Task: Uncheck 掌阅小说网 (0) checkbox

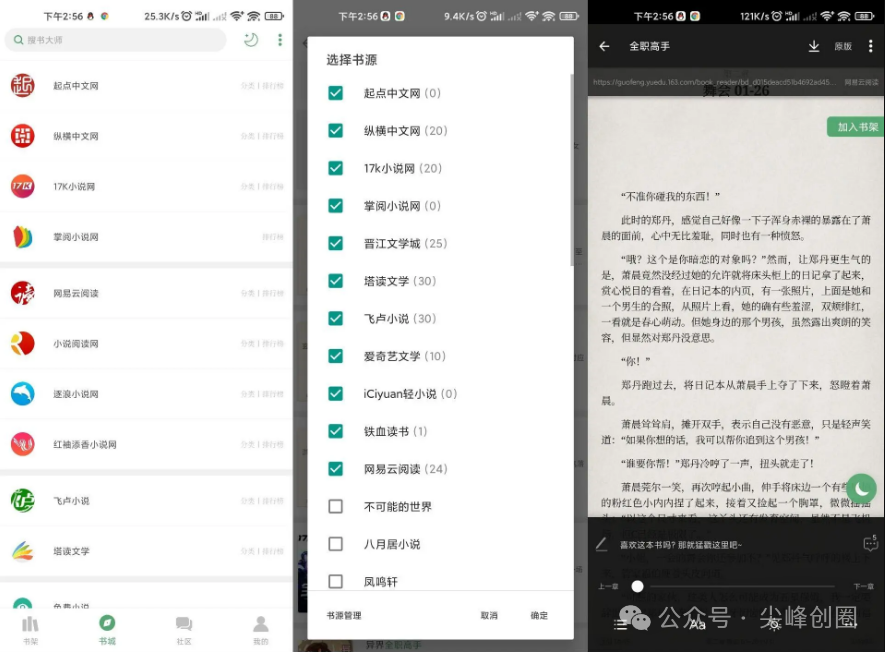Action: [x=335, y=205]
